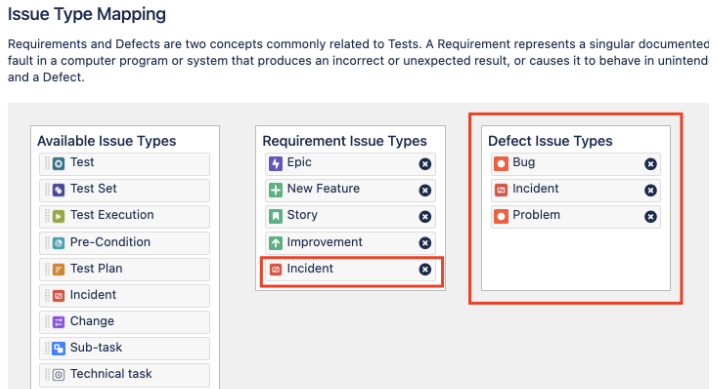Remove Bug from Defect Issue Types
Screen dimensions: 718x389
tap(650, 164)
